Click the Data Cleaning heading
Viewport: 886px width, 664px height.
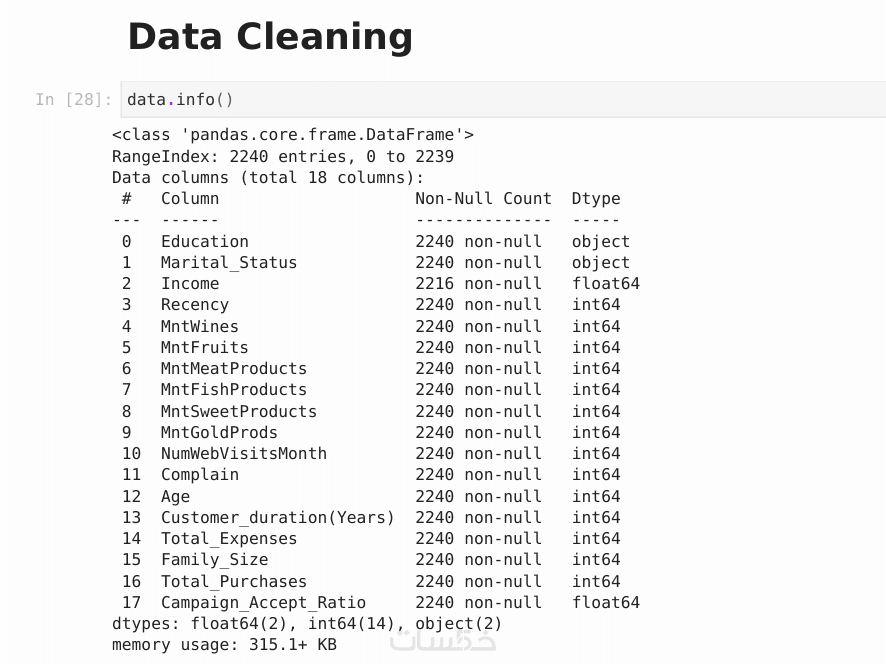click(x=270, y=37)
